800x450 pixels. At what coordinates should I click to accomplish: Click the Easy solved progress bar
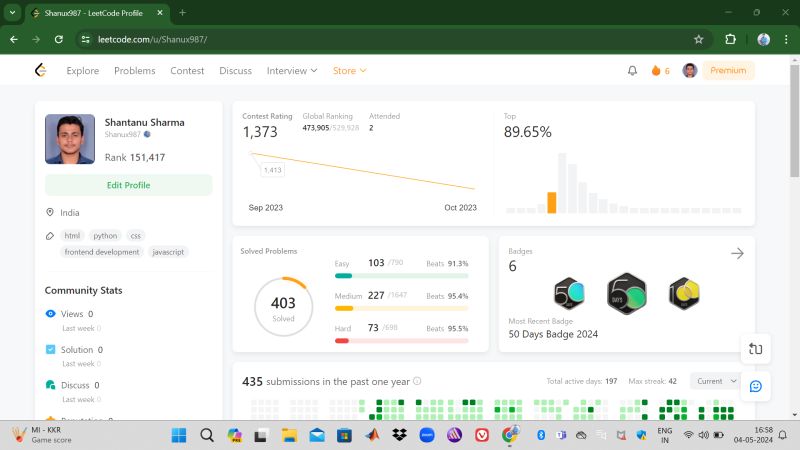click(402, 276)
